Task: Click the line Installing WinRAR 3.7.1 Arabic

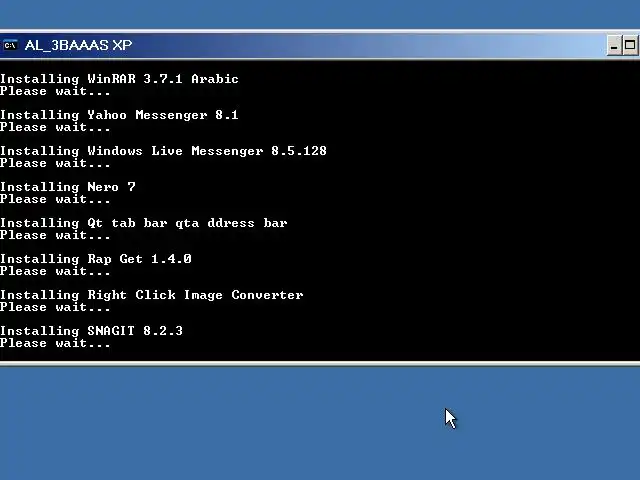Action: [119, 78]
